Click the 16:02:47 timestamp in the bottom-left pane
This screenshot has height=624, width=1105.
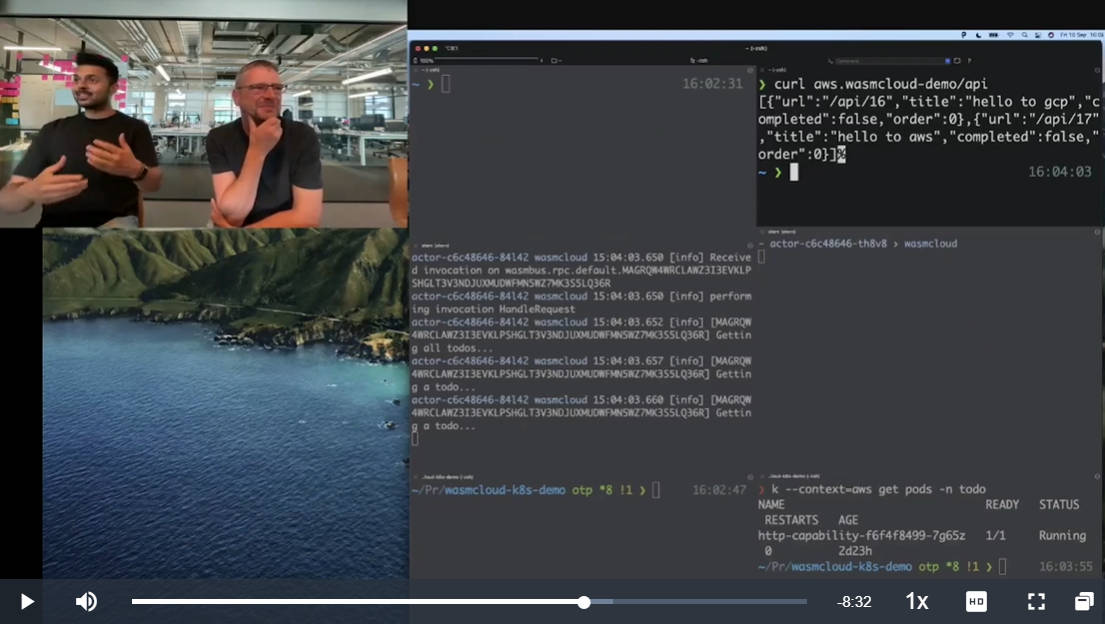coord(719,489)
